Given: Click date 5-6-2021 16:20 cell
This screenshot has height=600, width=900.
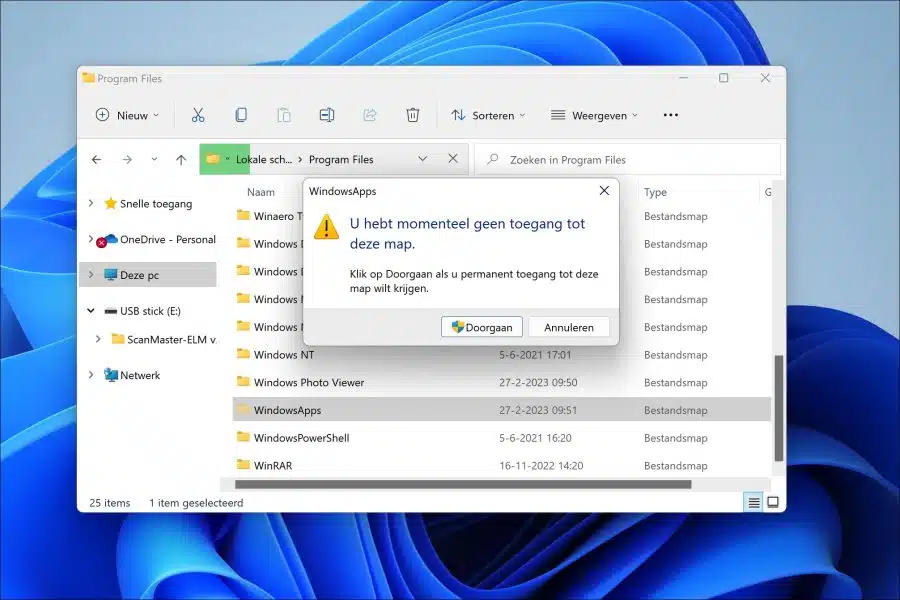Looking at the screenshot, I should point(536,438).
